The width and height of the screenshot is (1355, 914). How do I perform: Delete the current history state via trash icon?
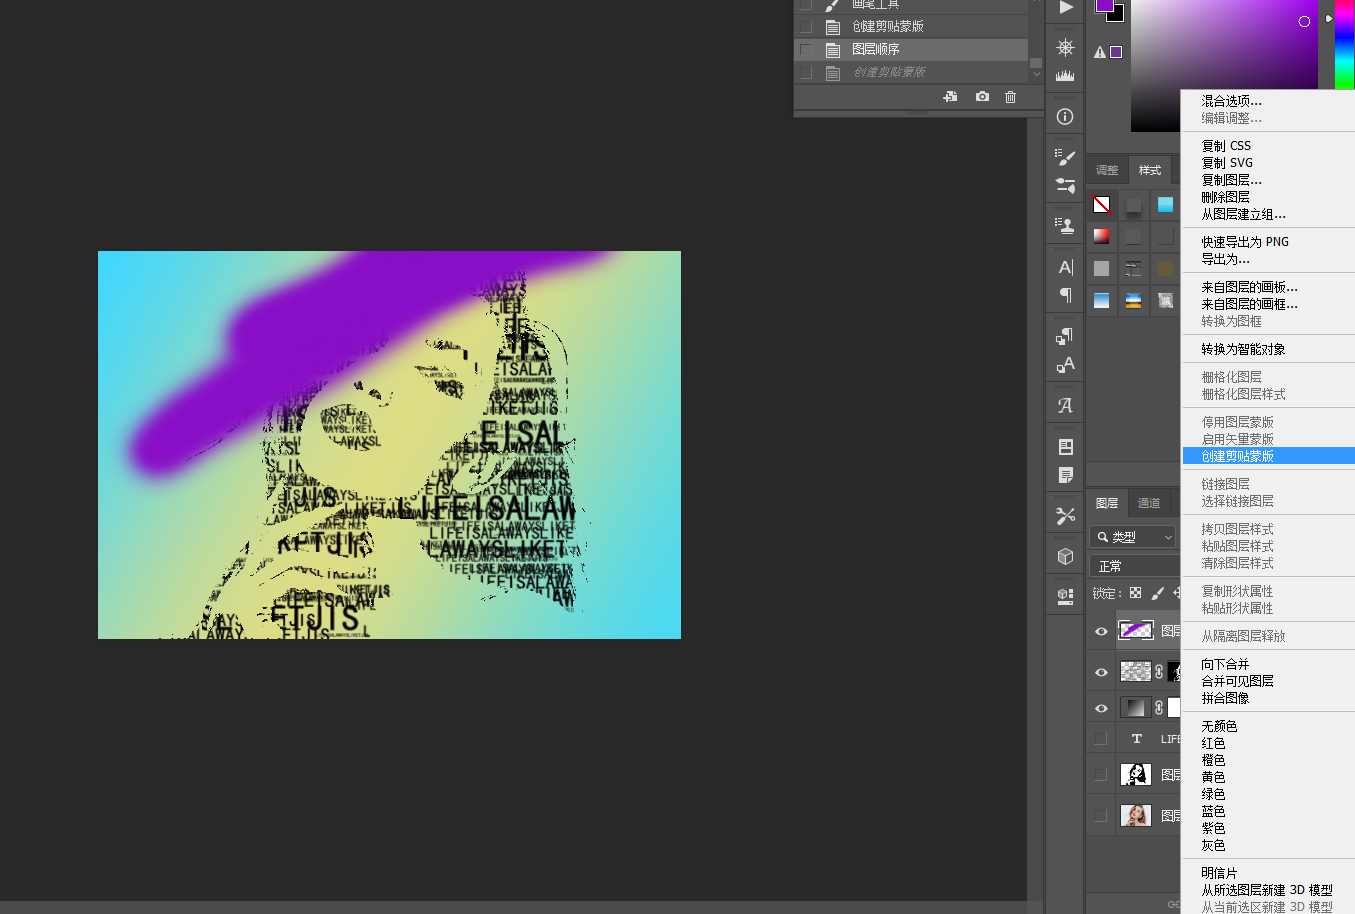(x=1010, y=96)
